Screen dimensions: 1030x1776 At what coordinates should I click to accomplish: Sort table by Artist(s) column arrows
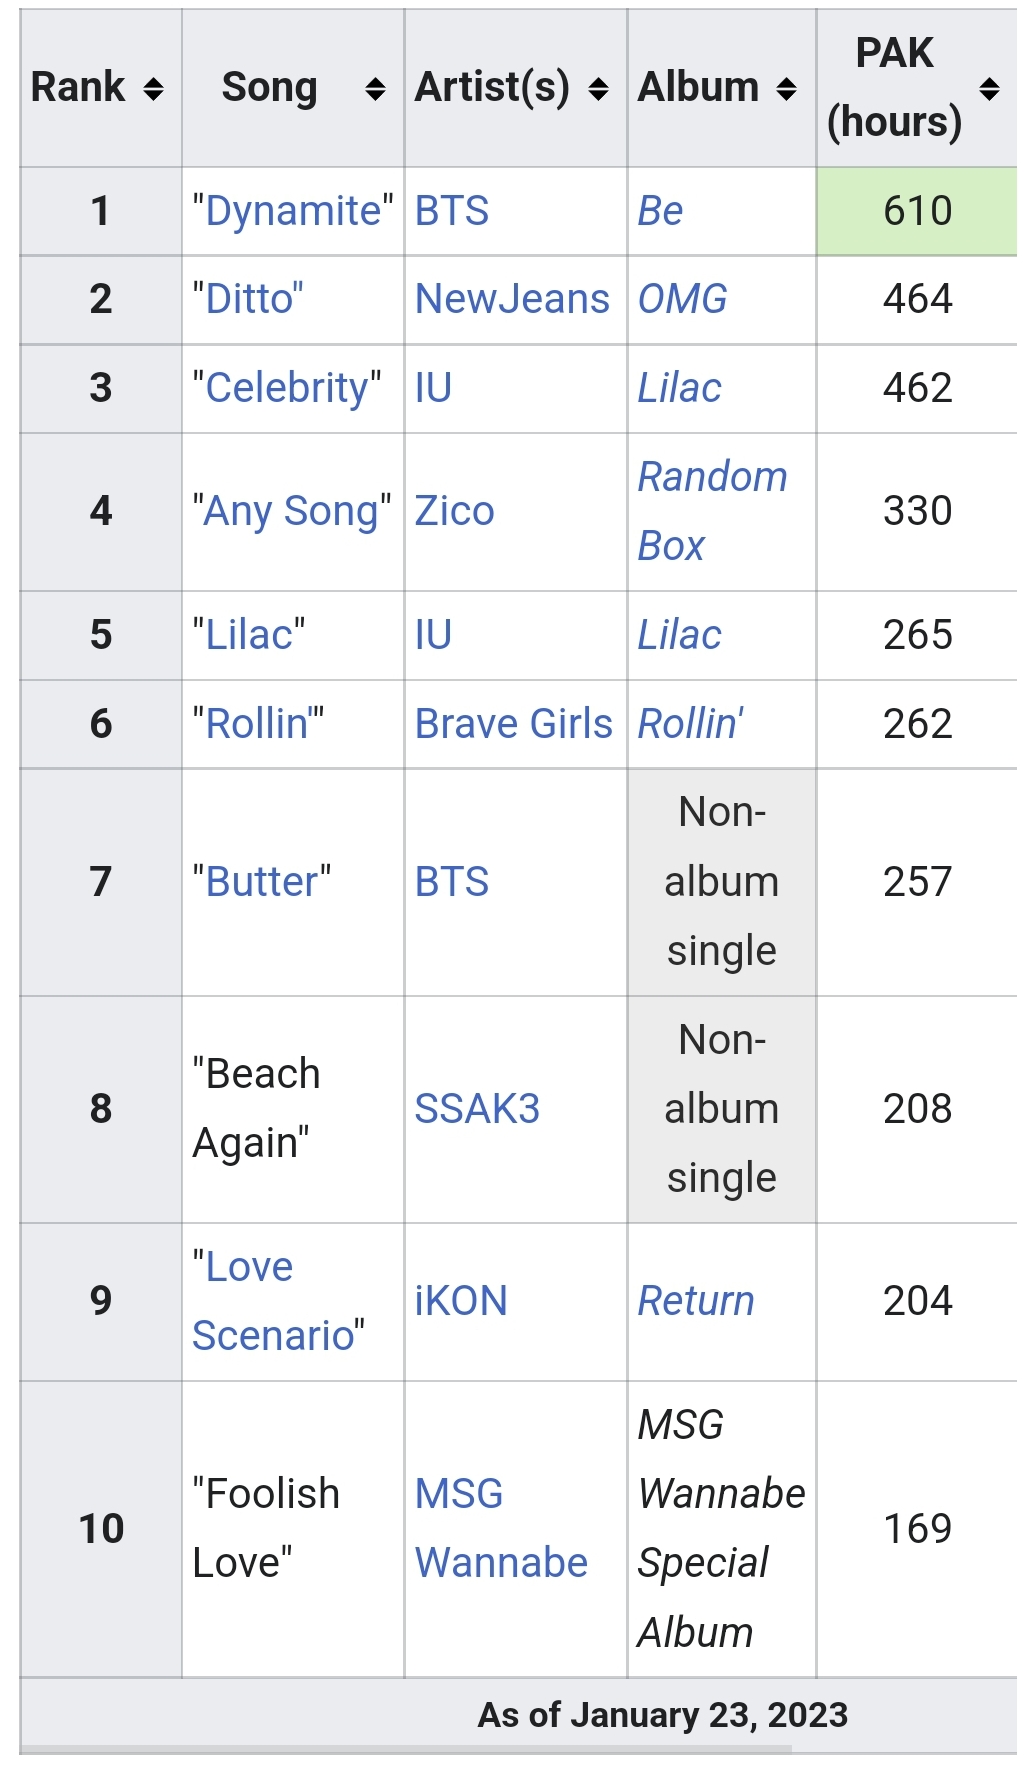pos(598,89)
